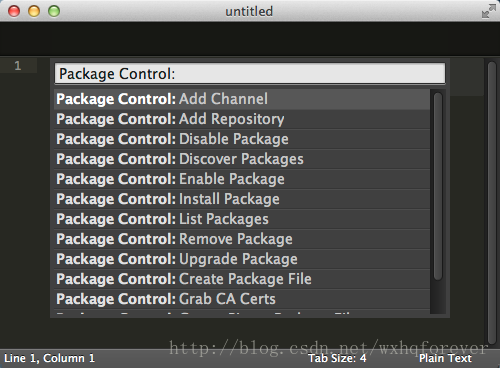Click the command palette list scrollbar
The width and height of the screenshot is (500, 368).
pos(438,186)
